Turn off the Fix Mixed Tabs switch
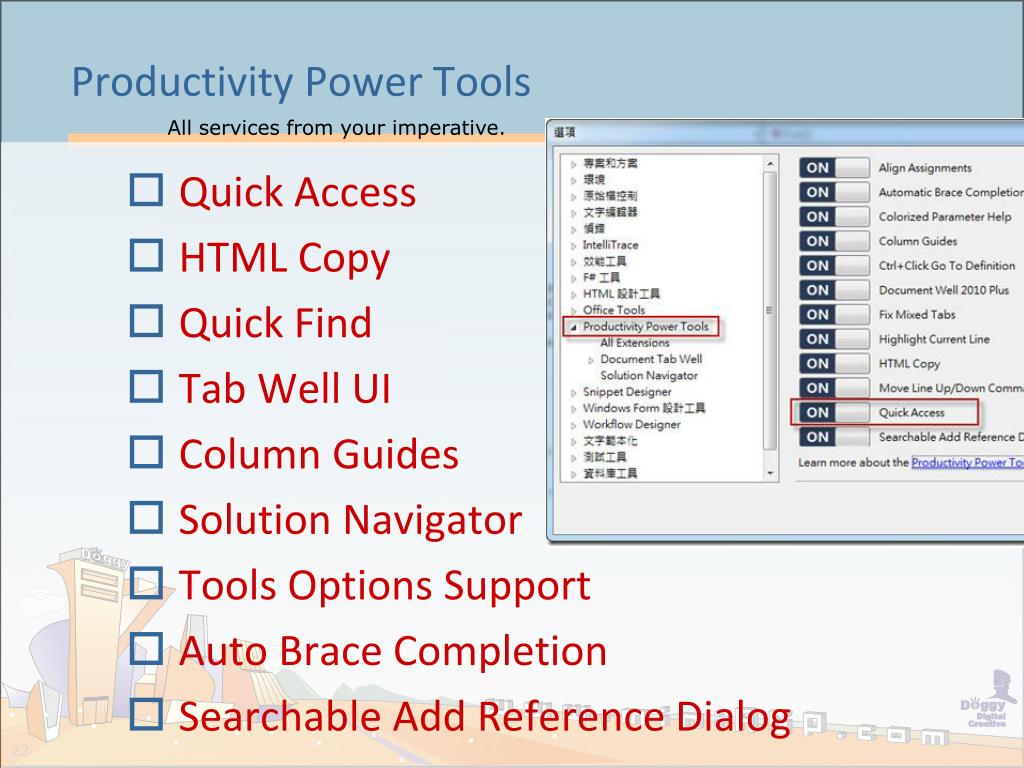Viewport: 1024px width, 768px height. [834, 315]
